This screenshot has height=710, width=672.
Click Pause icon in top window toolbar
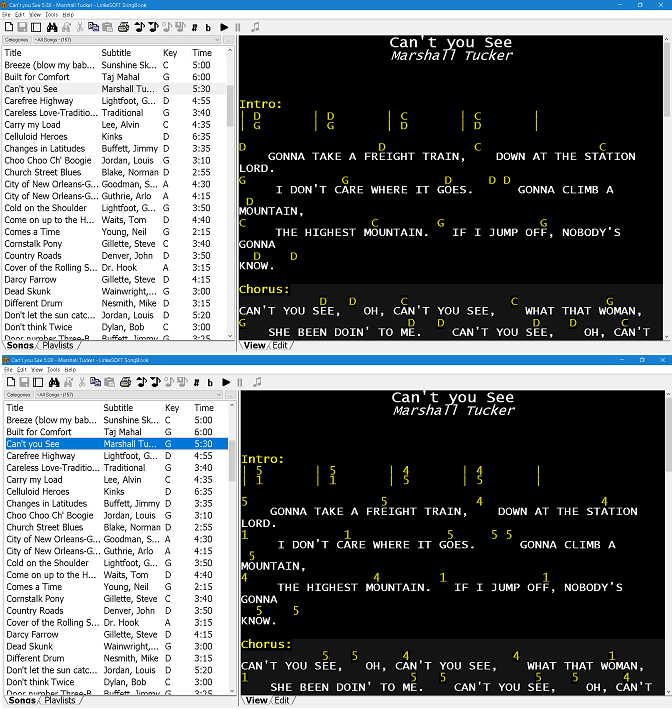click(x=238, y=27)
